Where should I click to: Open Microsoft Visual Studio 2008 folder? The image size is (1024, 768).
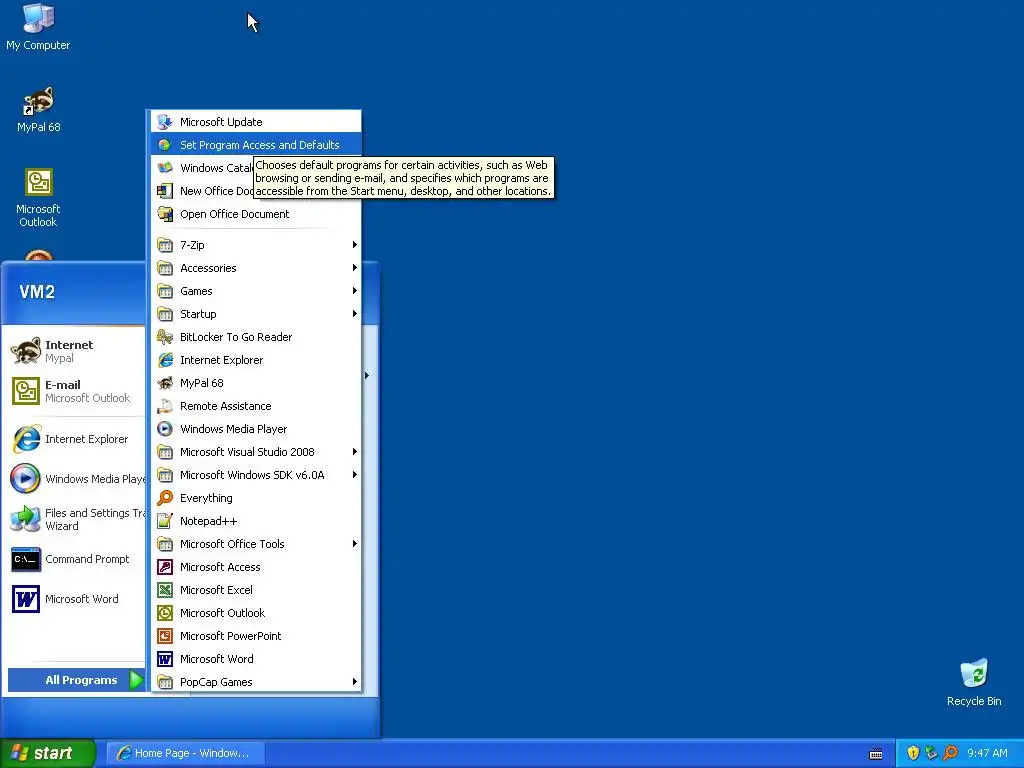click(x=255, y=452)
